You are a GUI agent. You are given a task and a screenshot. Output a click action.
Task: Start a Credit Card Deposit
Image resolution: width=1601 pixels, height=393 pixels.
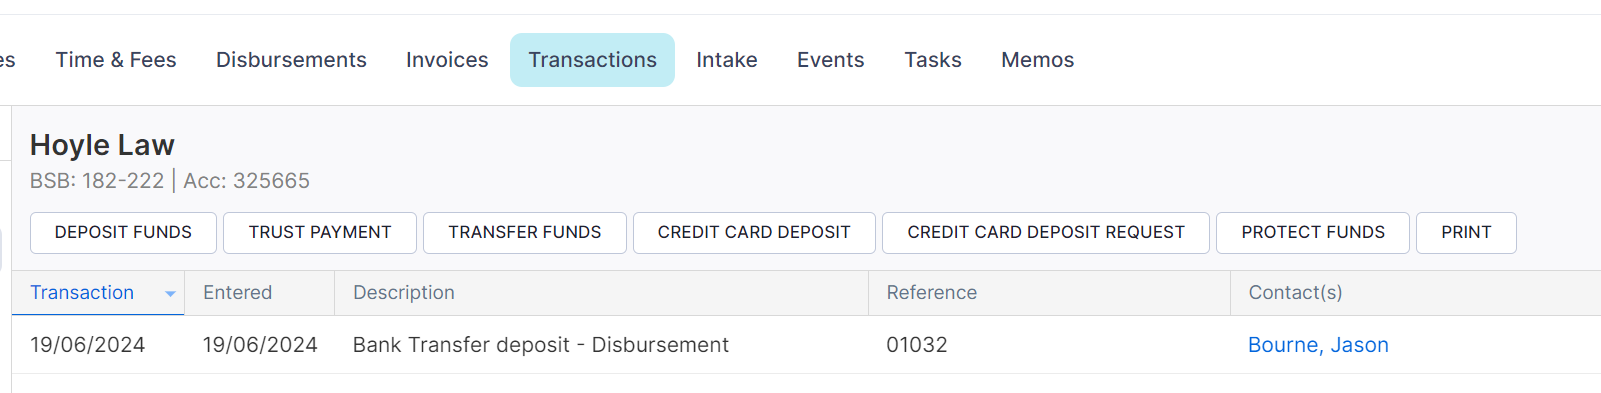click(x=754, y=233)
